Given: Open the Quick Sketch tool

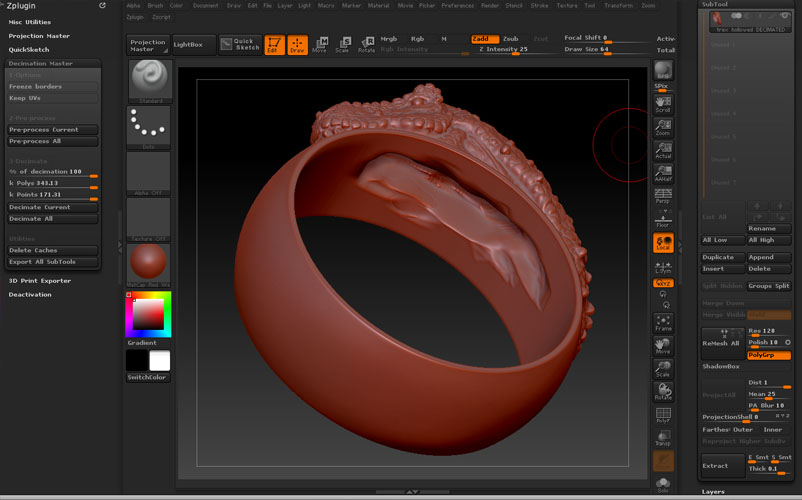Looking at the screenshot, I should pyautogui.click(x=240, y=44).
